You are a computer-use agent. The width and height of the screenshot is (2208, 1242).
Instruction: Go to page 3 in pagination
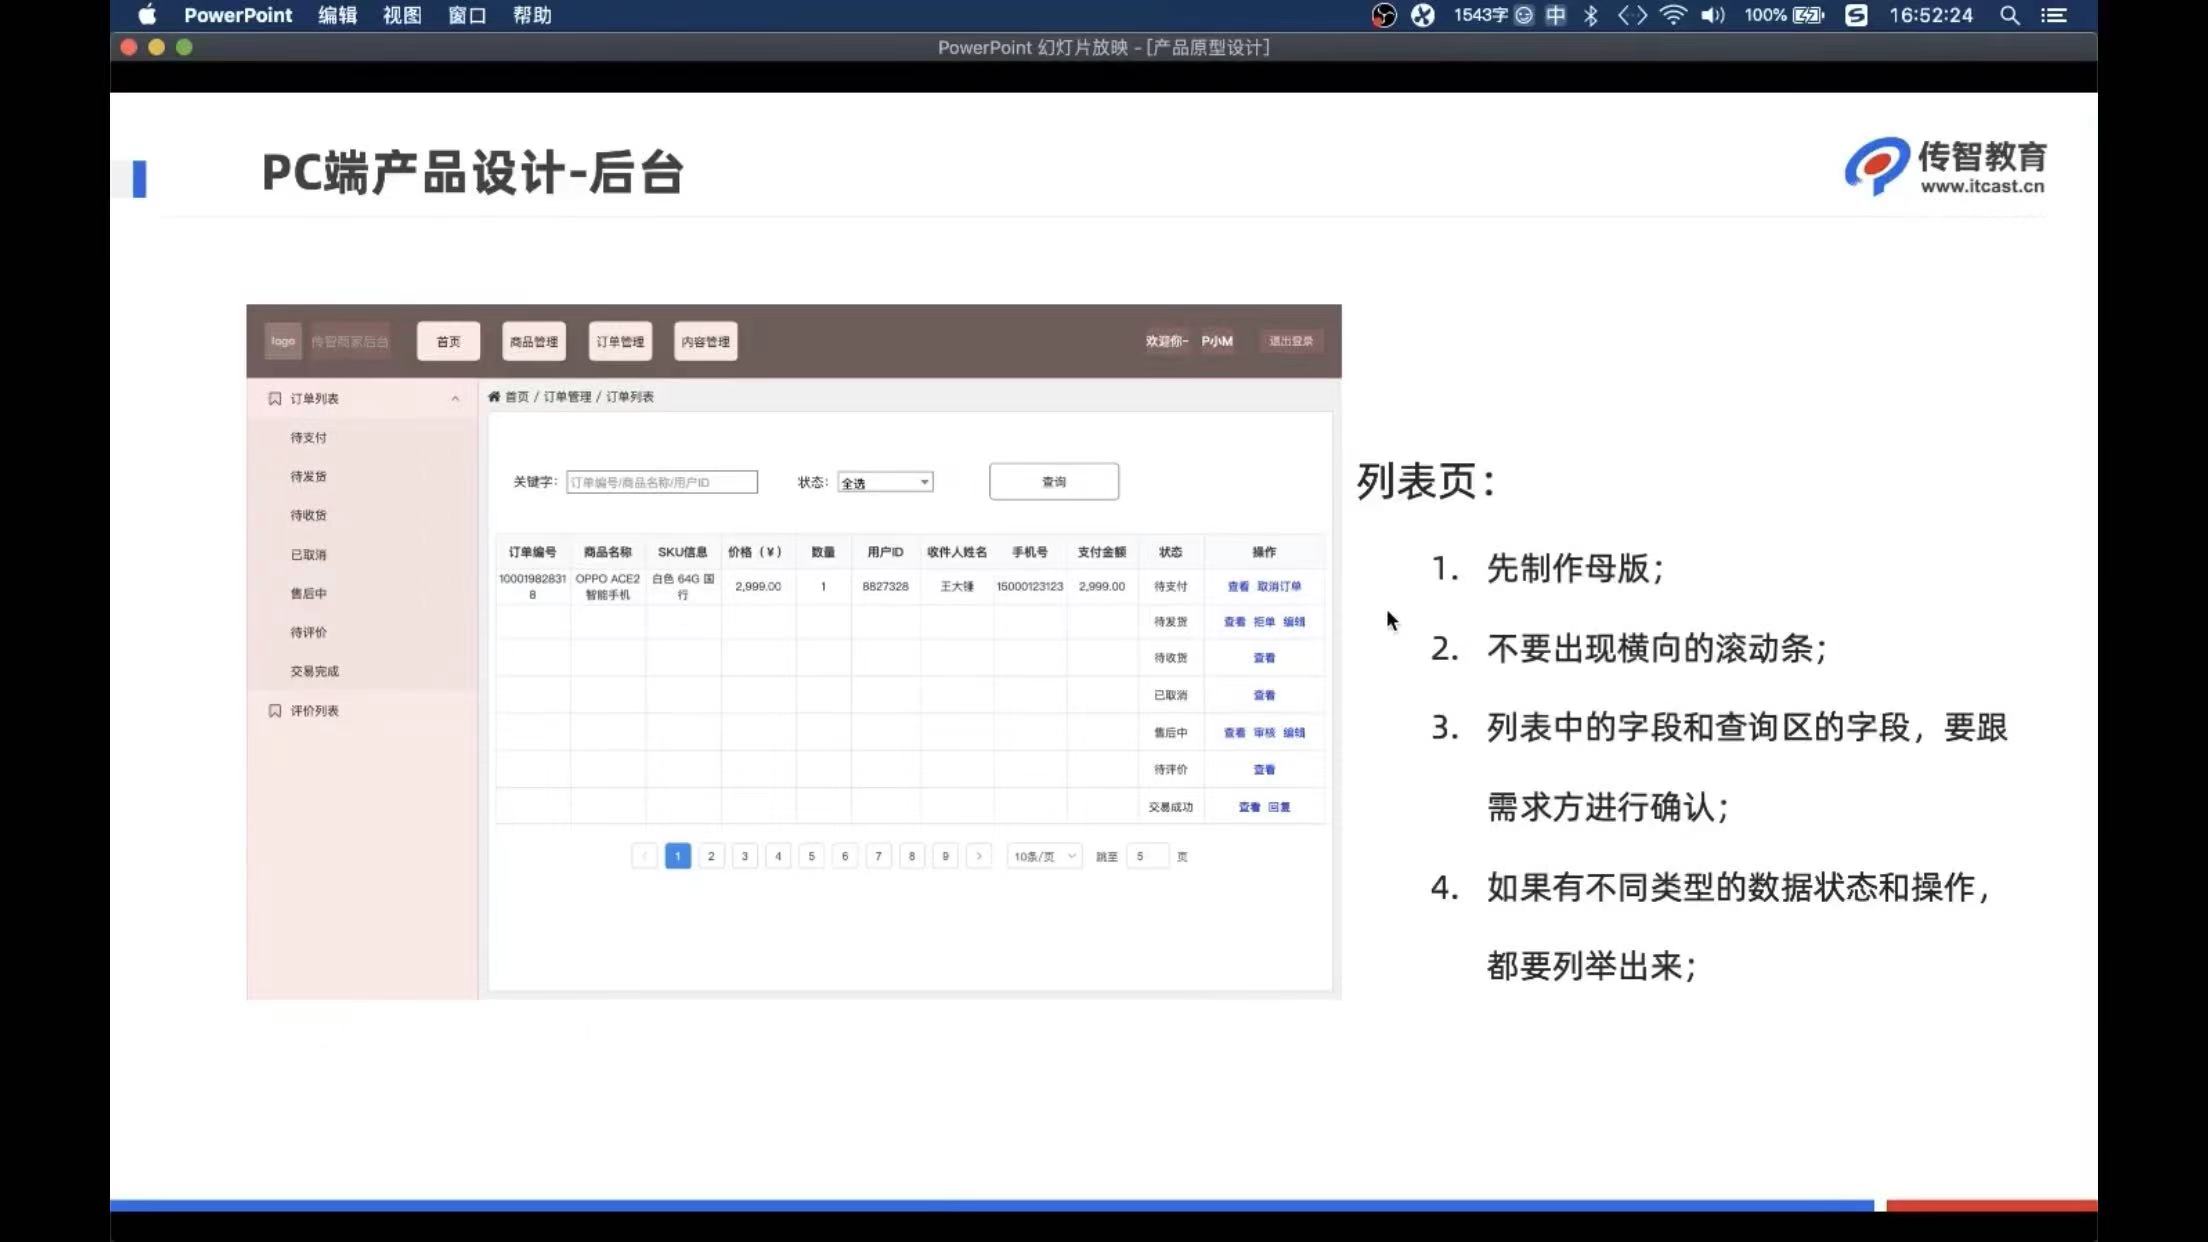744,857
